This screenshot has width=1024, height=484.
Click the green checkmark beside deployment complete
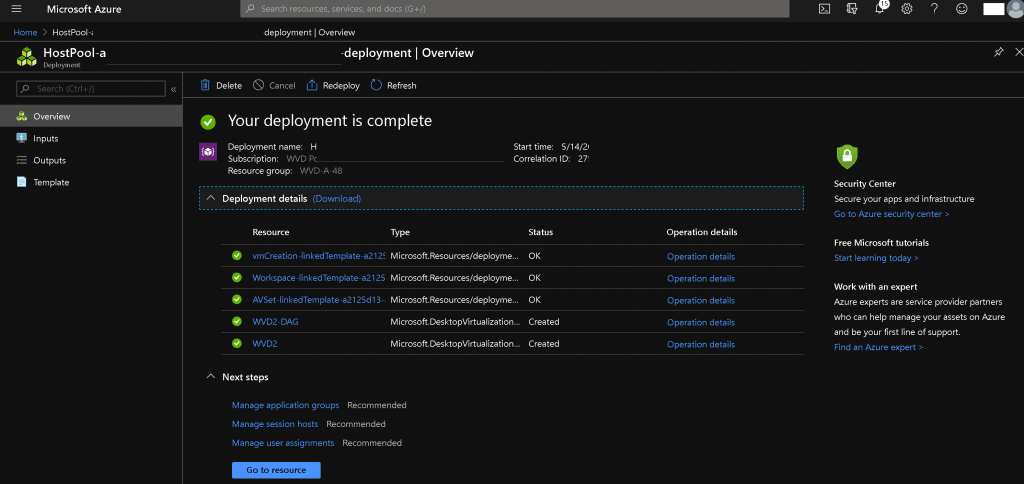pyautogui.click(x=208, y=121)
